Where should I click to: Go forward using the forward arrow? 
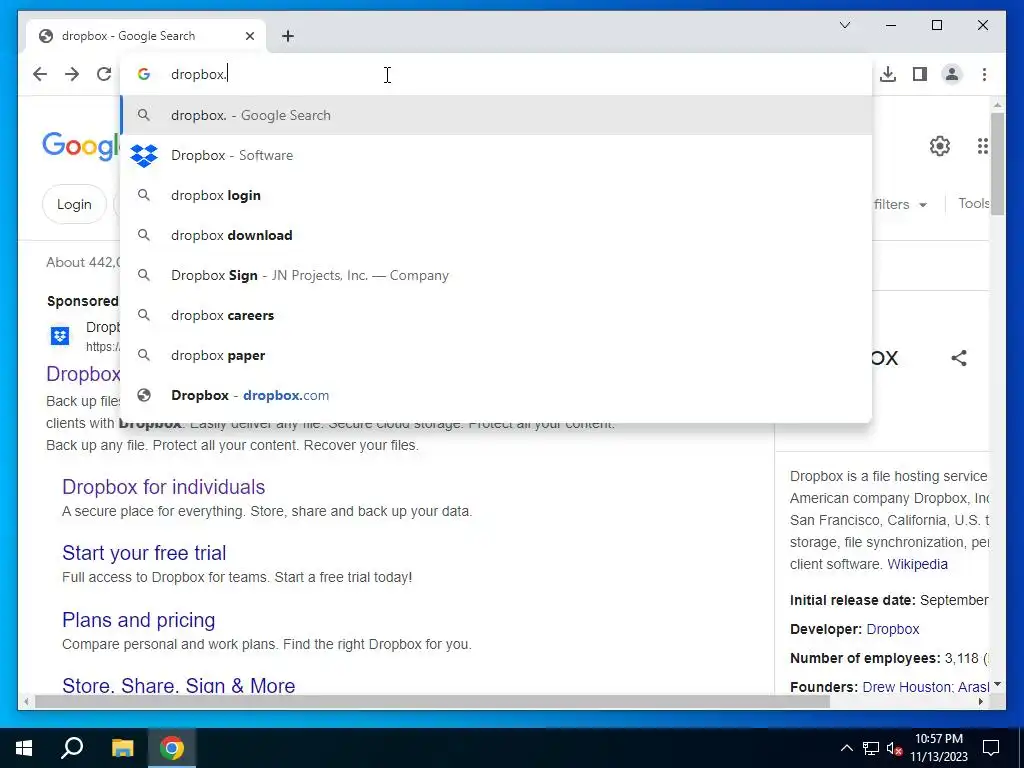(72, 74)
